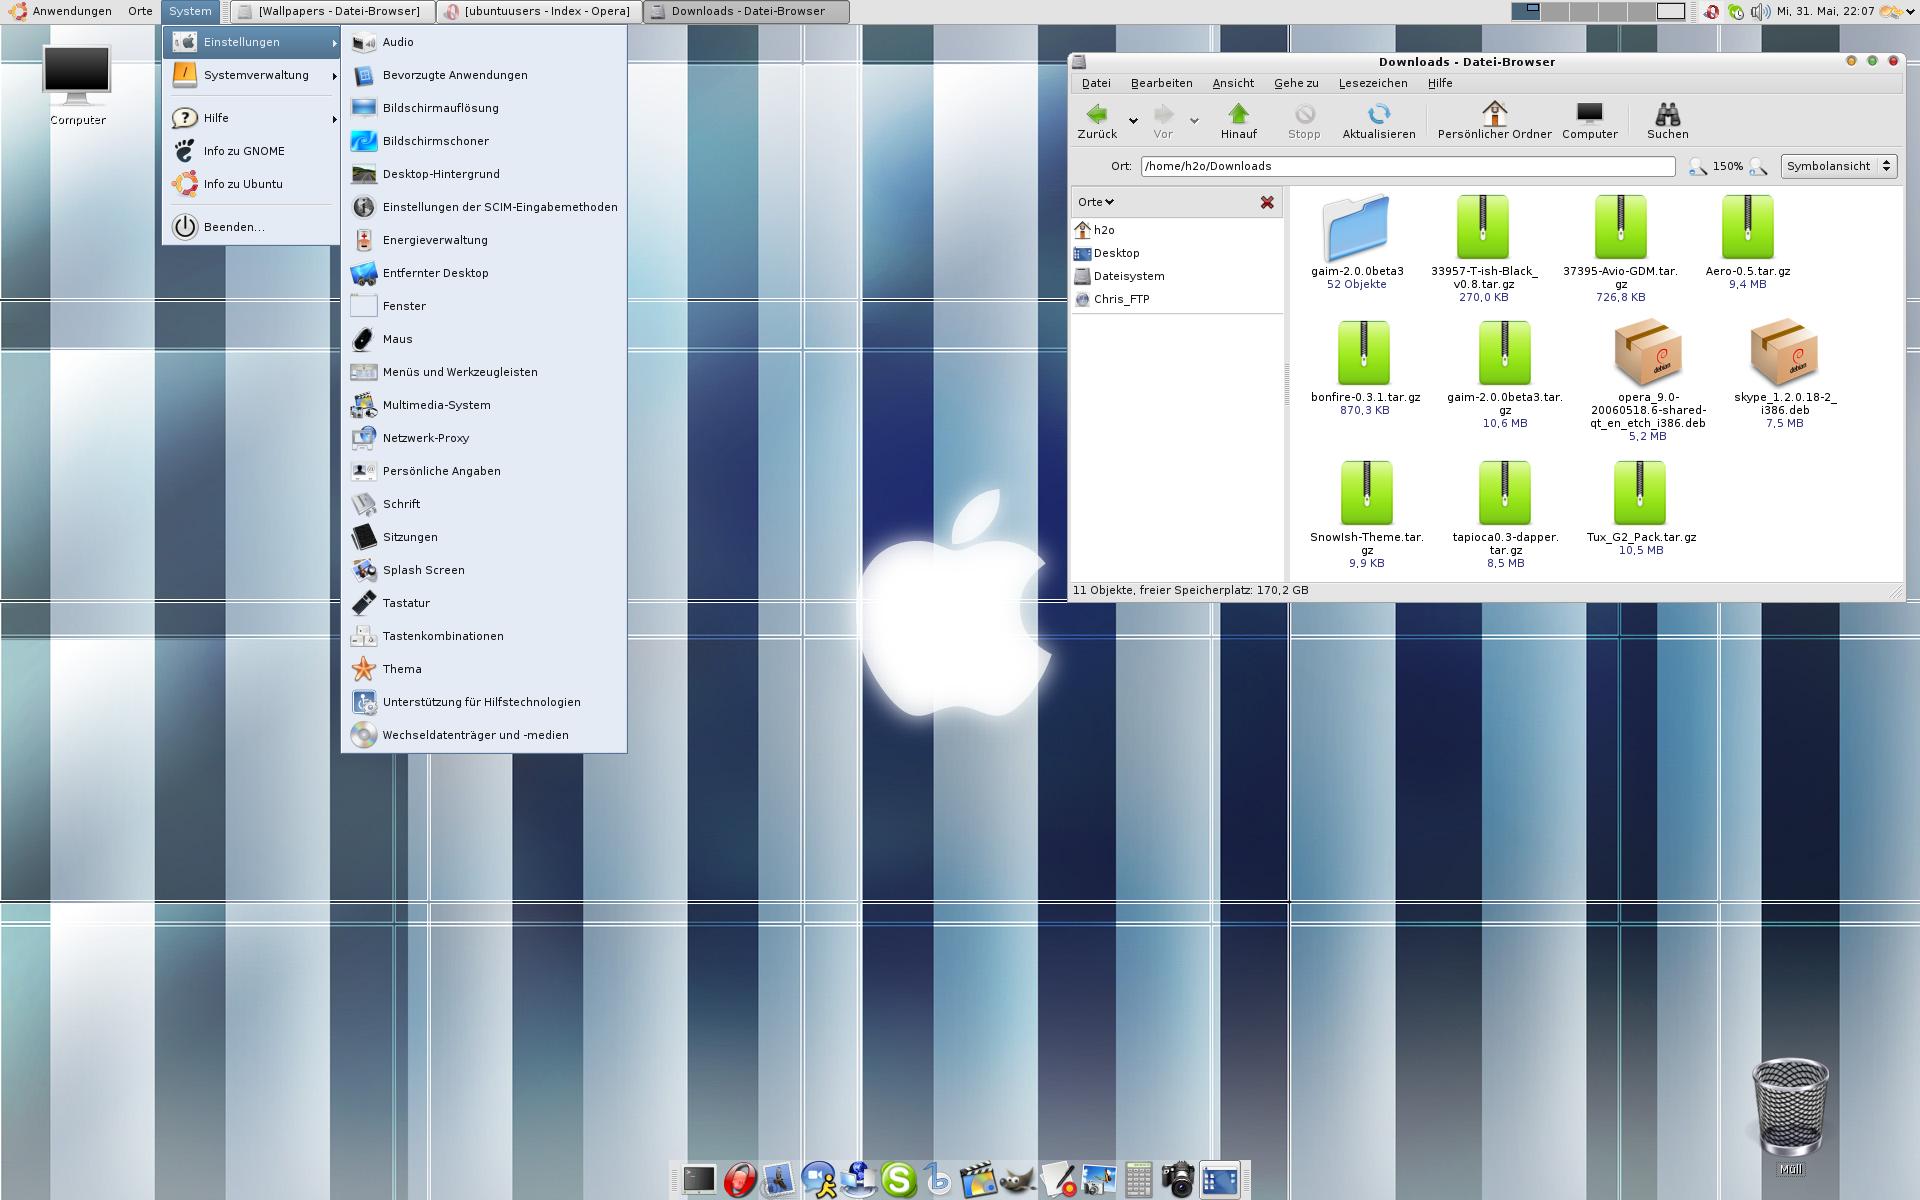
Task: Click Zurück arrow in file browser
Action: [x=1097, y=121]
